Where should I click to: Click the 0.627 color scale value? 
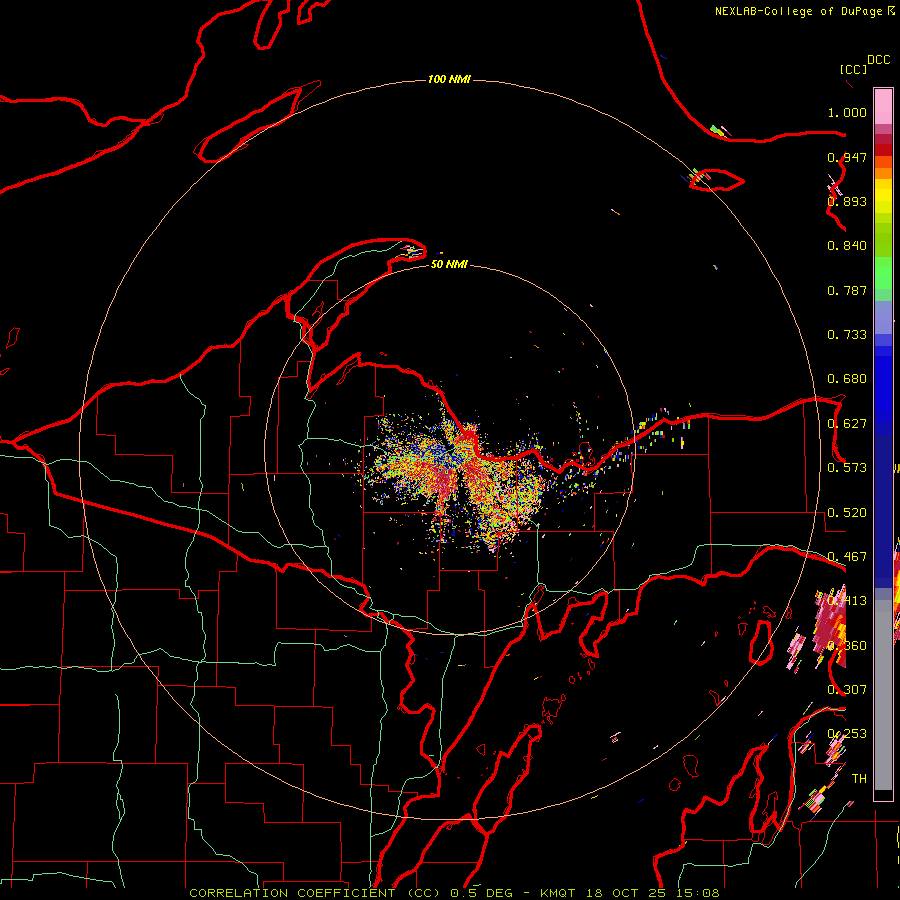coord(847,424)
